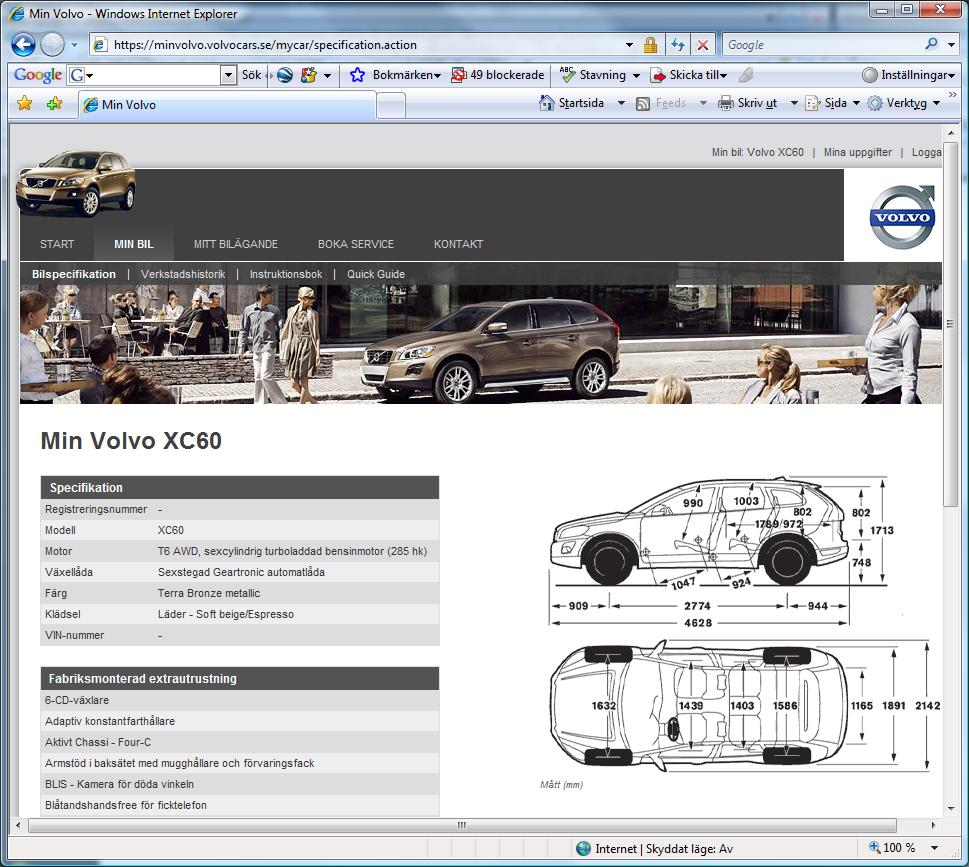The image size is (969, 867).
Task: Click the 49 blockerade popup blocker button
Action: tap(497, 75)
